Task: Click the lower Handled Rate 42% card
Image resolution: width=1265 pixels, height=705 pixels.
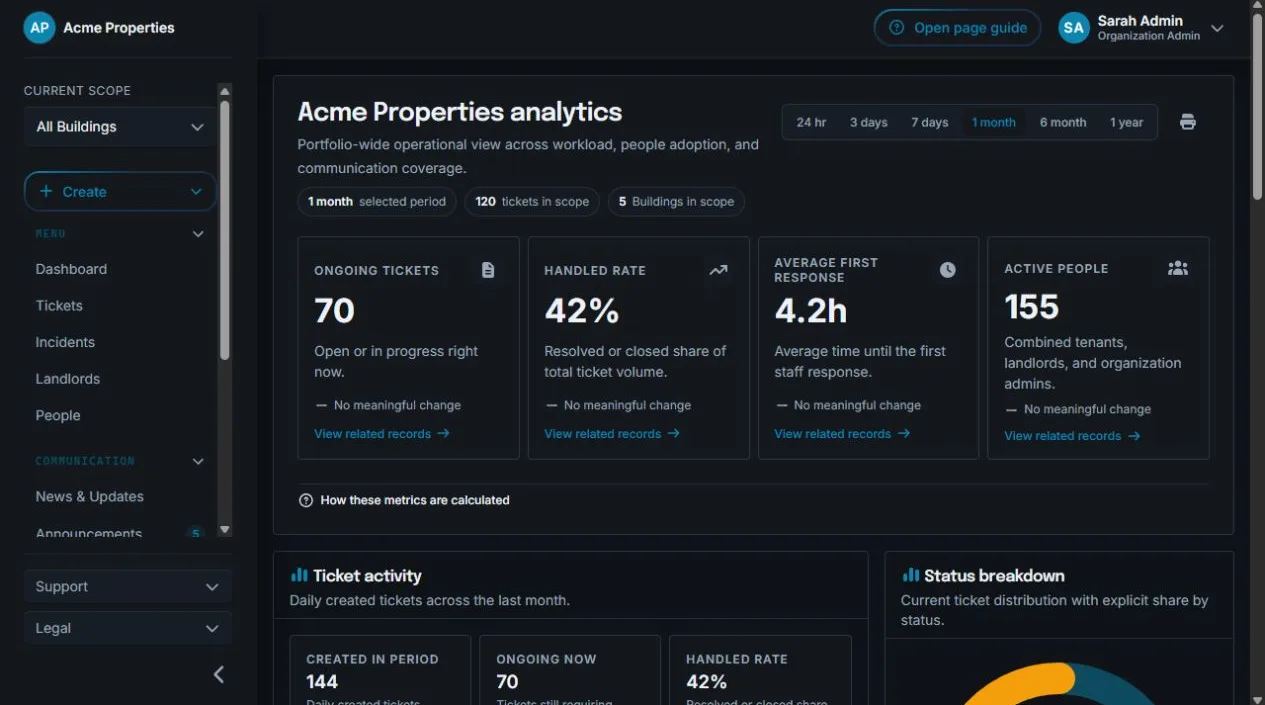Action: click(760, 670)
